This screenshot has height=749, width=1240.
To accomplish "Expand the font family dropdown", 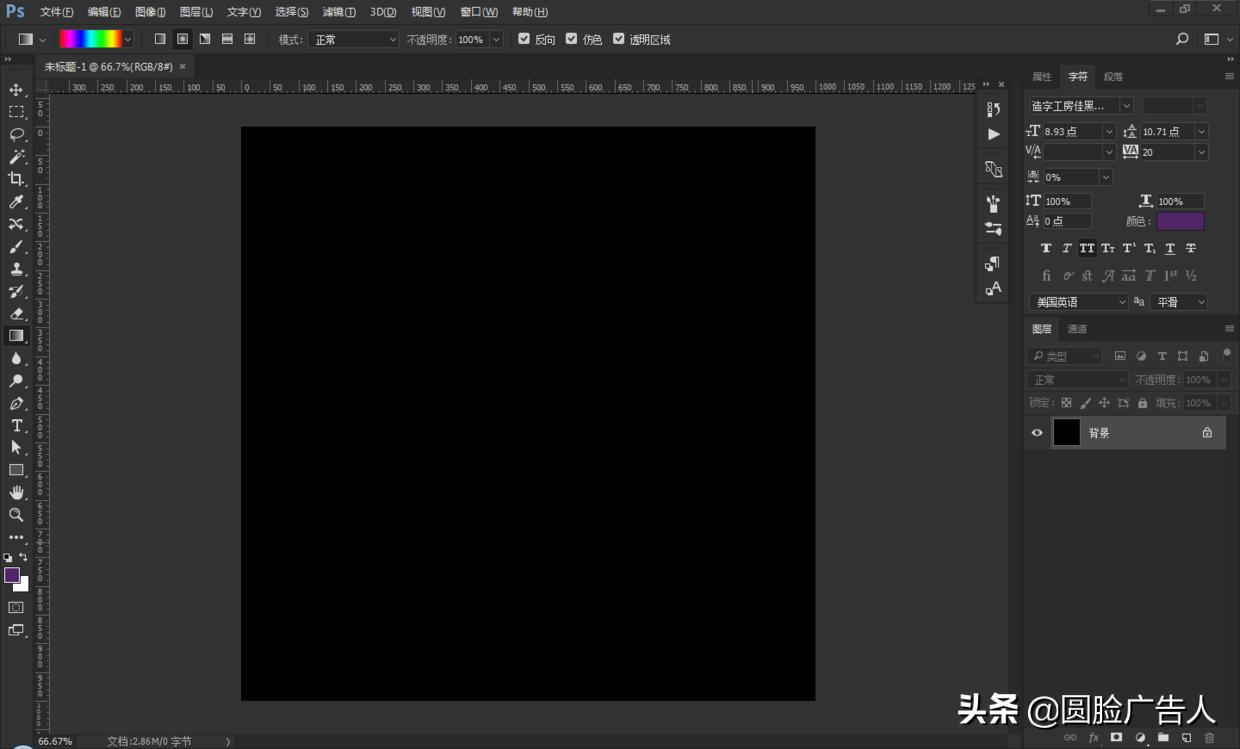I will [x=1127, y=105].
